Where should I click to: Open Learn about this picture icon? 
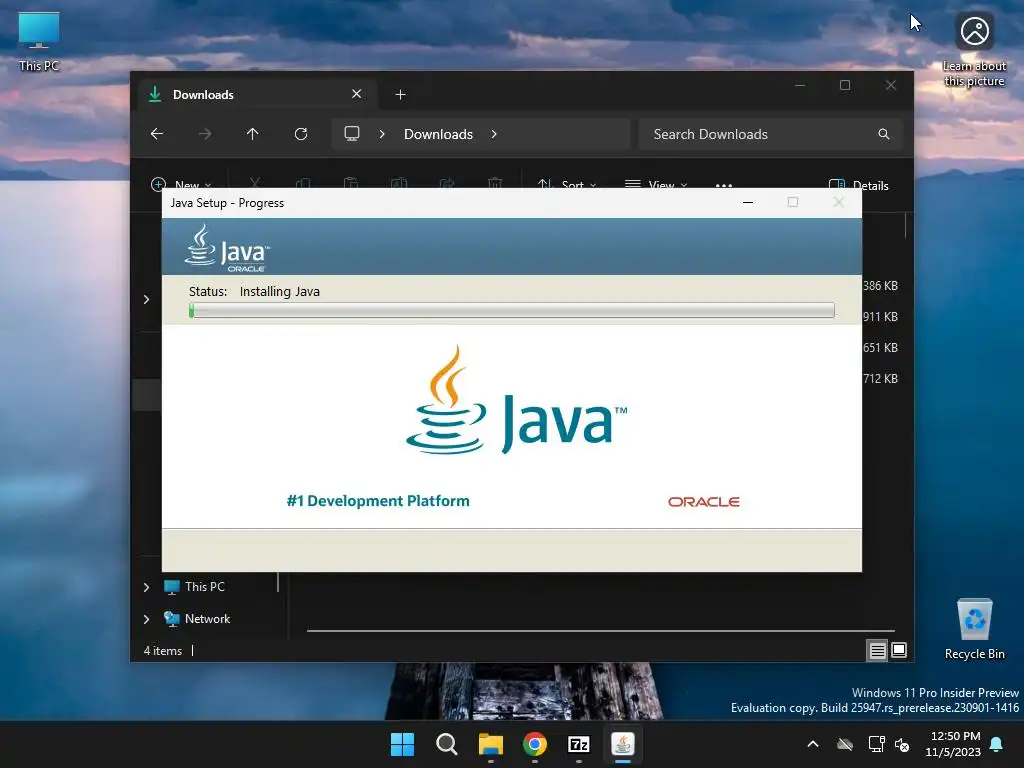[974, 50]
